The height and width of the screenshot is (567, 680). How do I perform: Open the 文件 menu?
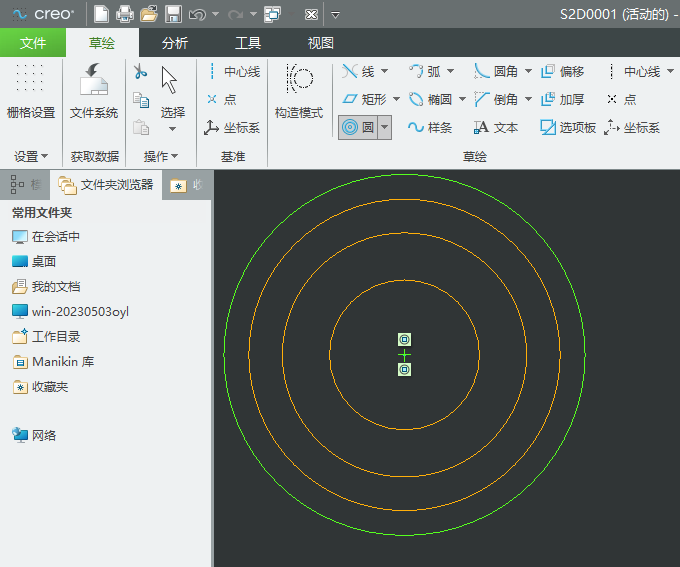pos(33,43)
